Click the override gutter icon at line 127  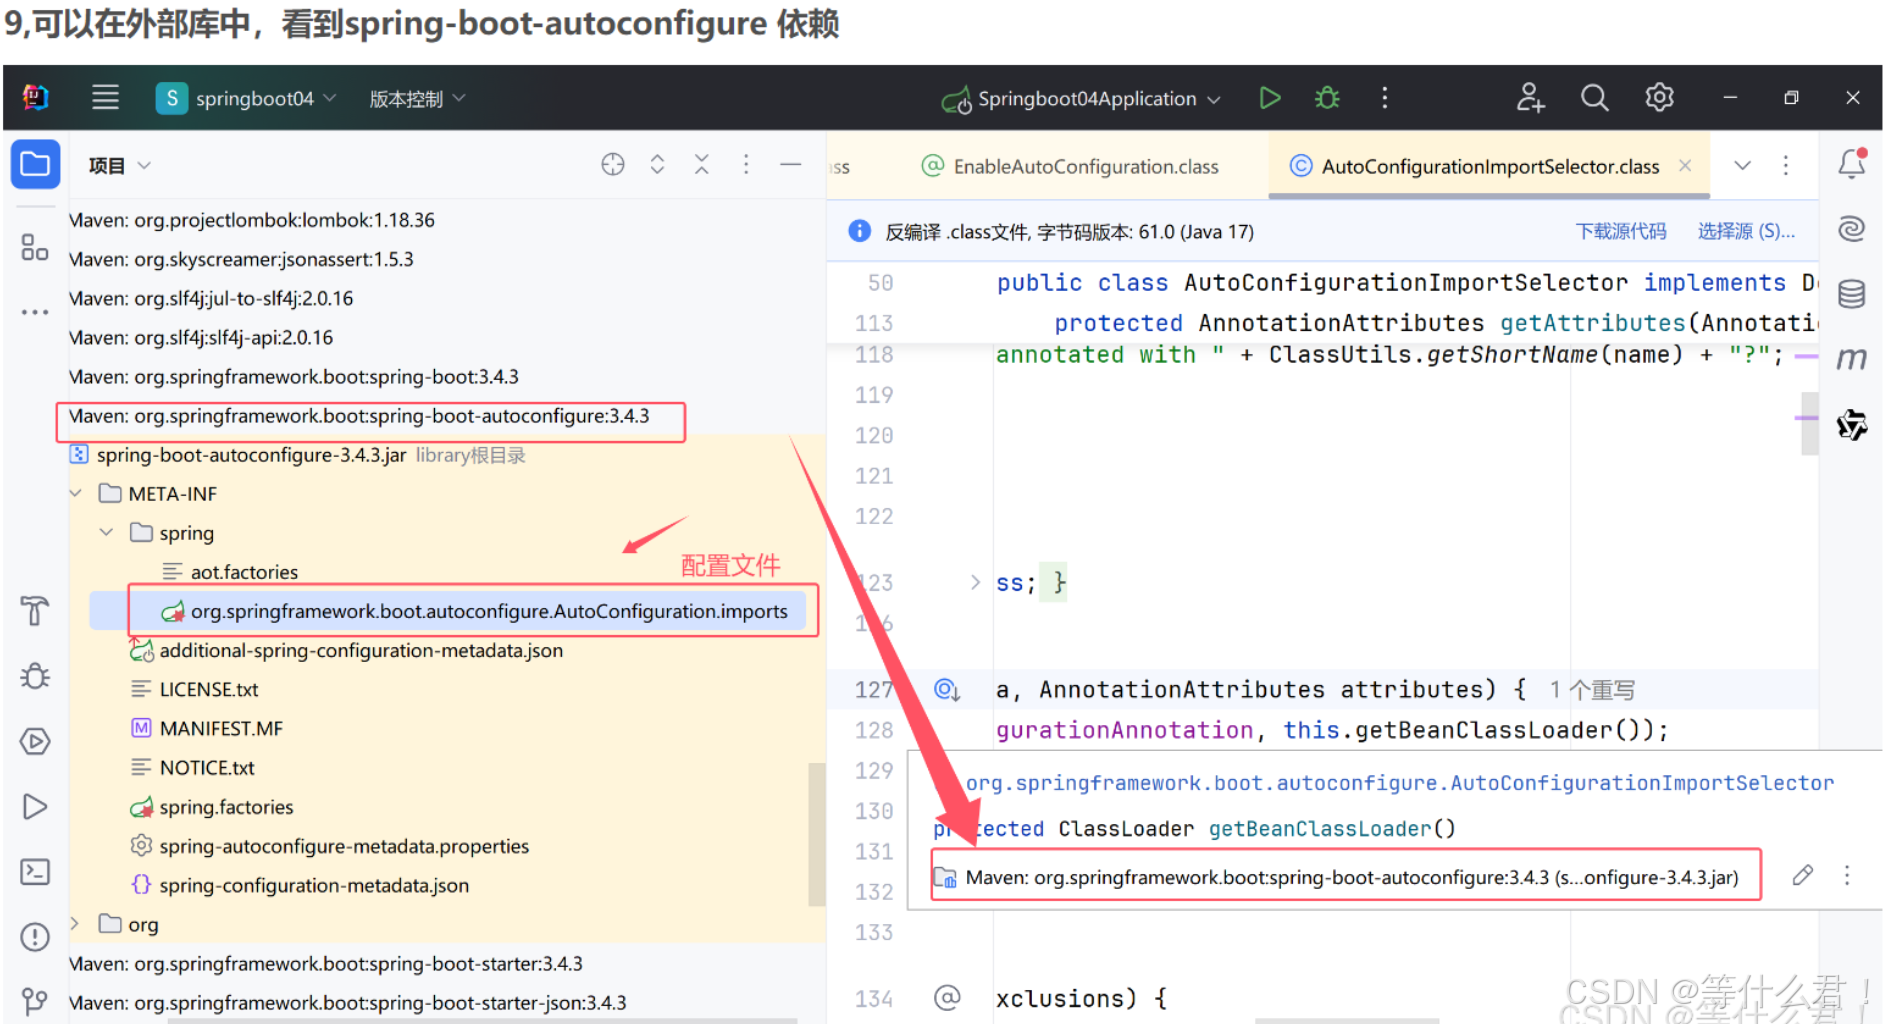[x=946, y=690]
